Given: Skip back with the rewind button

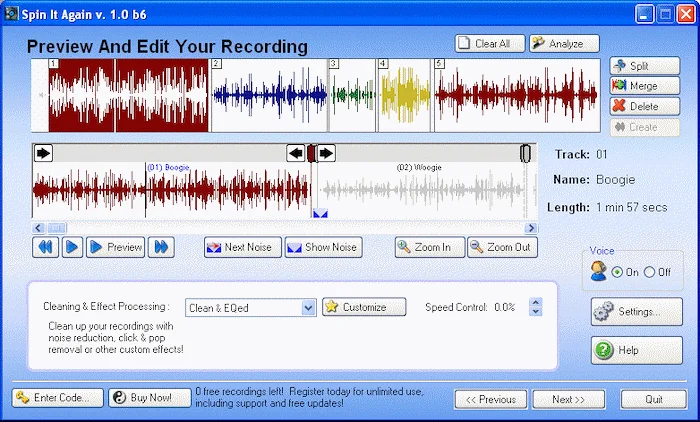Looking at the screenshot, I should click(x=45, y=247).
